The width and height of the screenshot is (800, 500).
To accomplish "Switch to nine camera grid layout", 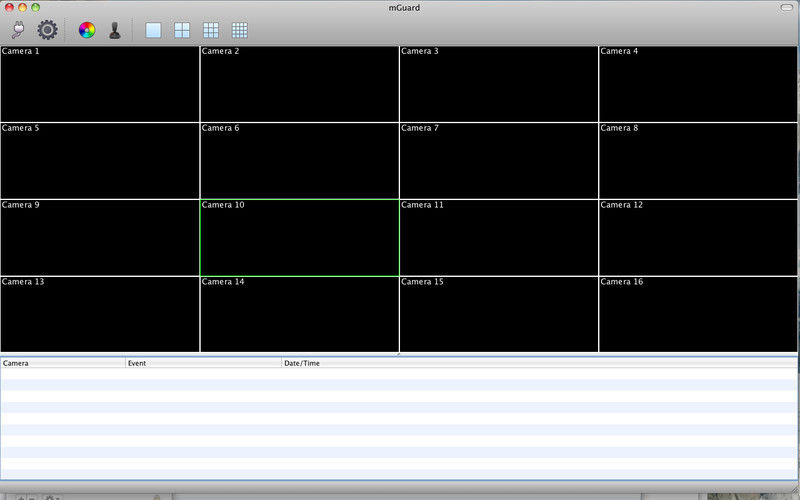I will [x=211, y=30].
